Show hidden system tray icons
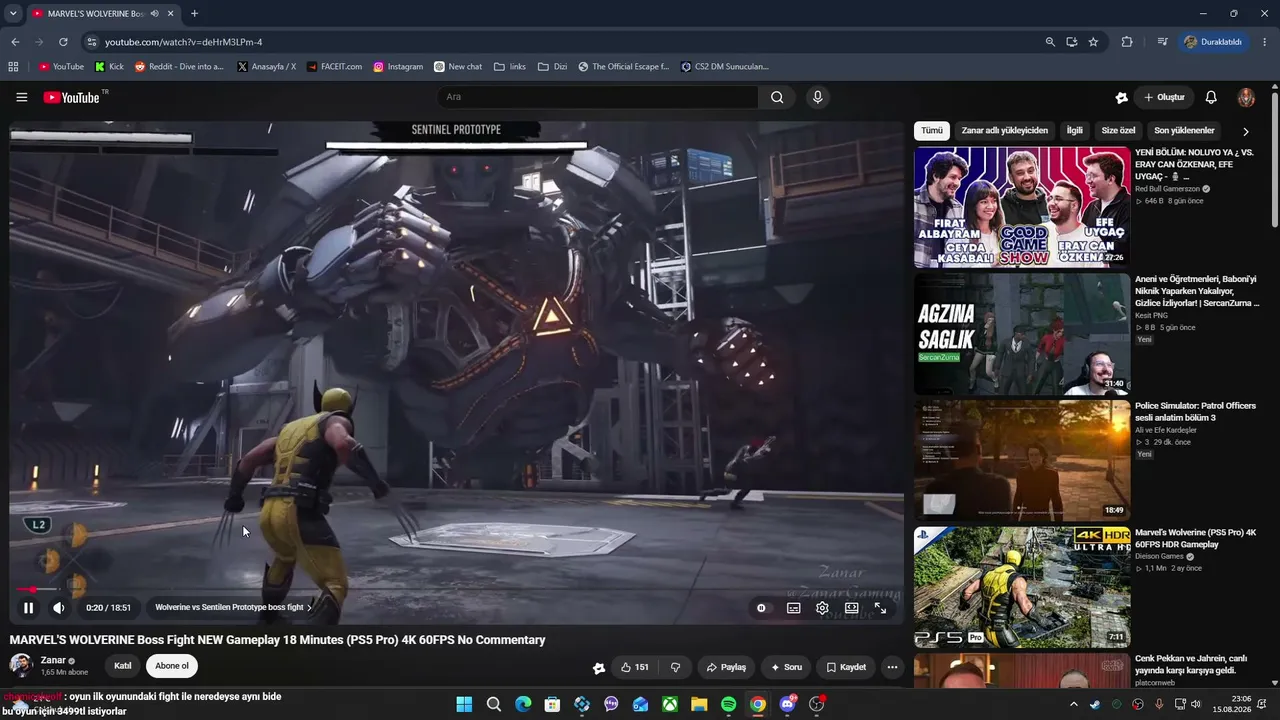 tap(1074, 704)
